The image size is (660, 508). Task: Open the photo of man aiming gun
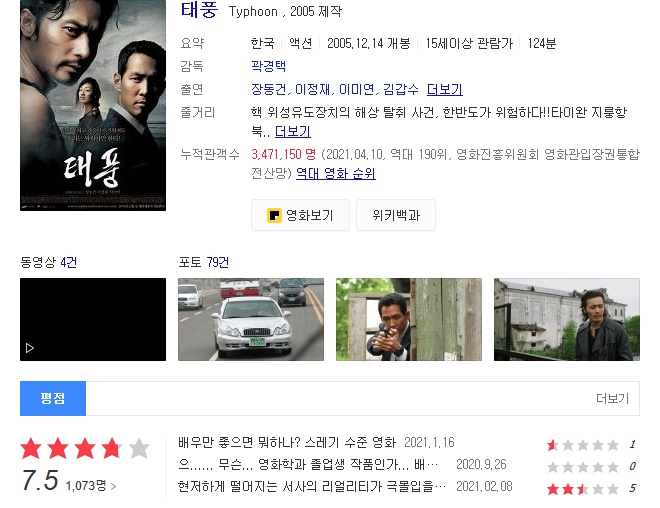pos(409,319)
